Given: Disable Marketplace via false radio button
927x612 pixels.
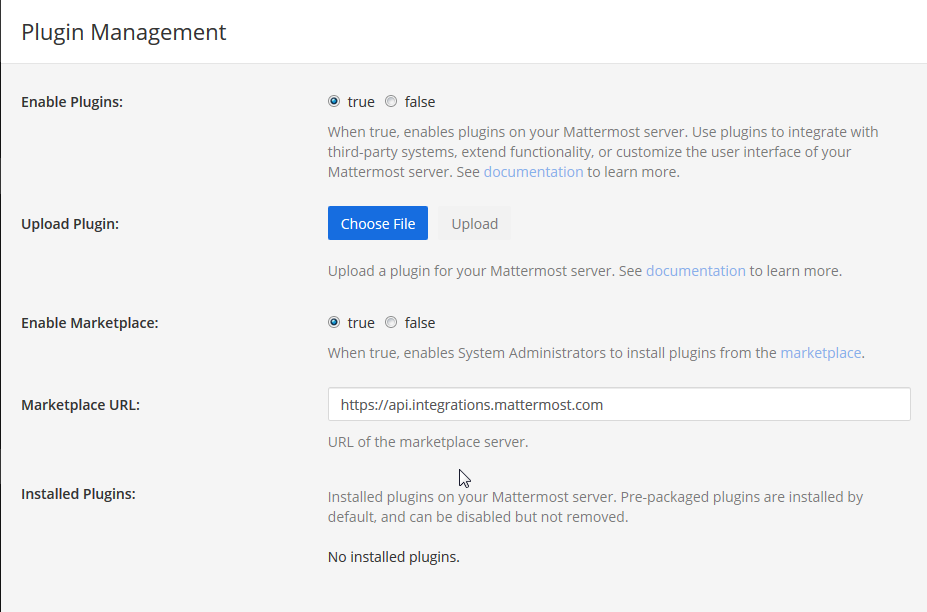Looking at the screenshot, I should [391, 322].
